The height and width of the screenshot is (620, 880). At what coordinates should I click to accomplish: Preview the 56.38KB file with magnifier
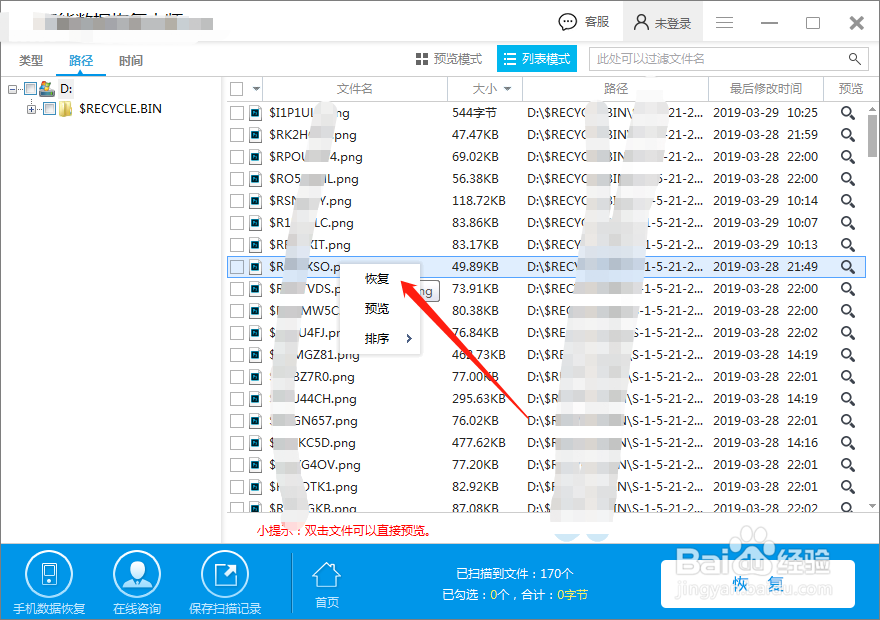coord(847,179)
